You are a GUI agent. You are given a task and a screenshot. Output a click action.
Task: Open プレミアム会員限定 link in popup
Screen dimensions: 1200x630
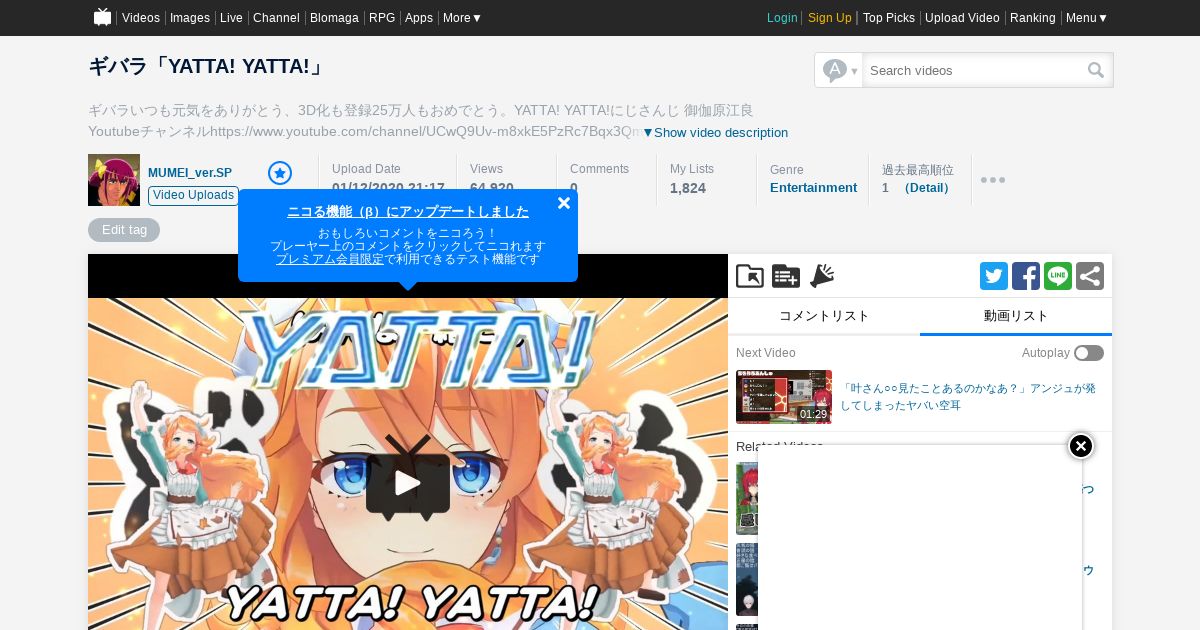click(x=330, y=259)
